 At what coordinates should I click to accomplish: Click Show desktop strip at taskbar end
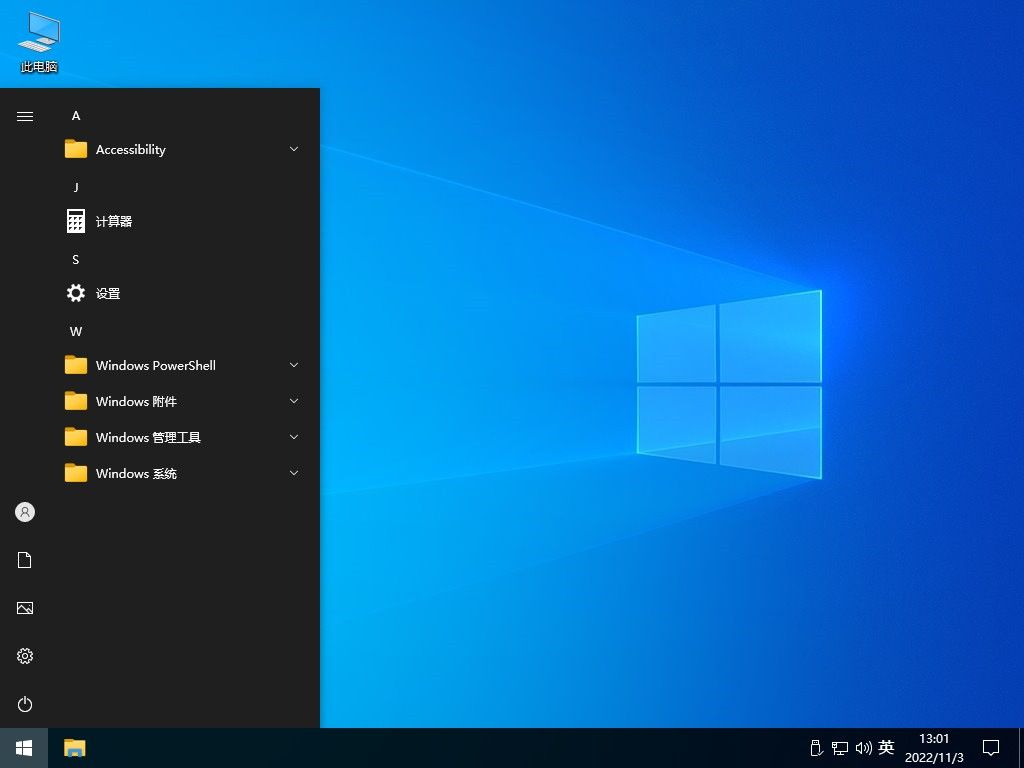(x=1021, y=748)
